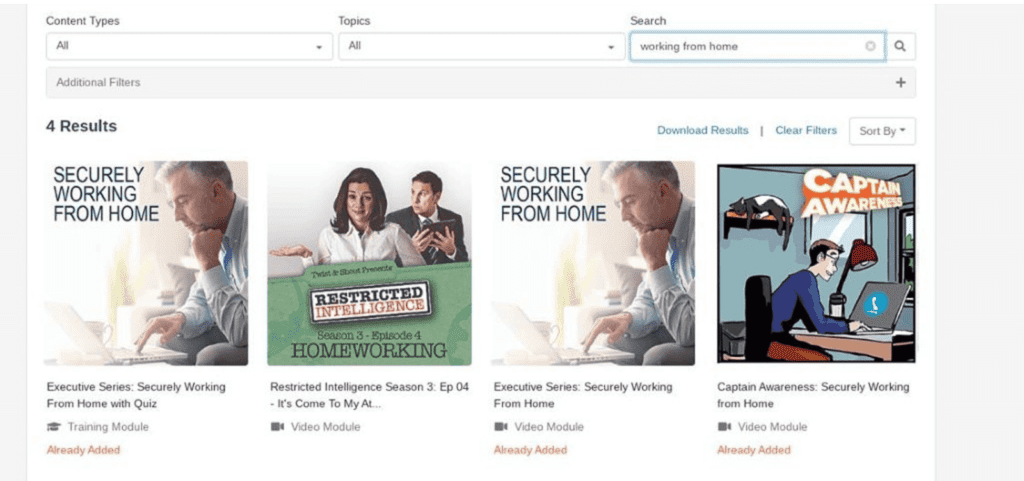This screenshot has height=481, width=1024.
Task: Open 'Executive Series: Securely Working From Home with Quiz' title
Action: [x=136, y=396]
